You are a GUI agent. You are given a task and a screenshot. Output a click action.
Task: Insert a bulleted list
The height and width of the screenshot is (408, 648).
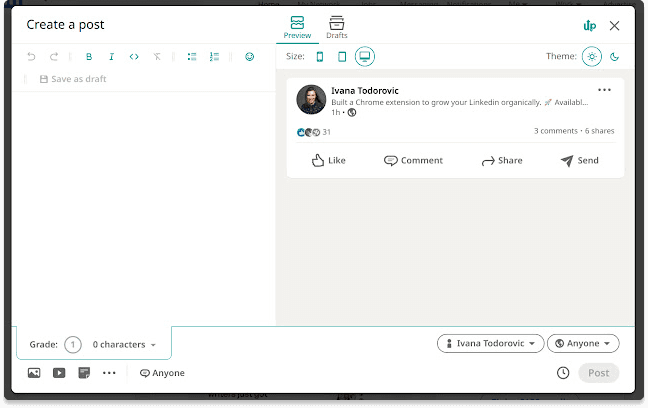(192, 57)
